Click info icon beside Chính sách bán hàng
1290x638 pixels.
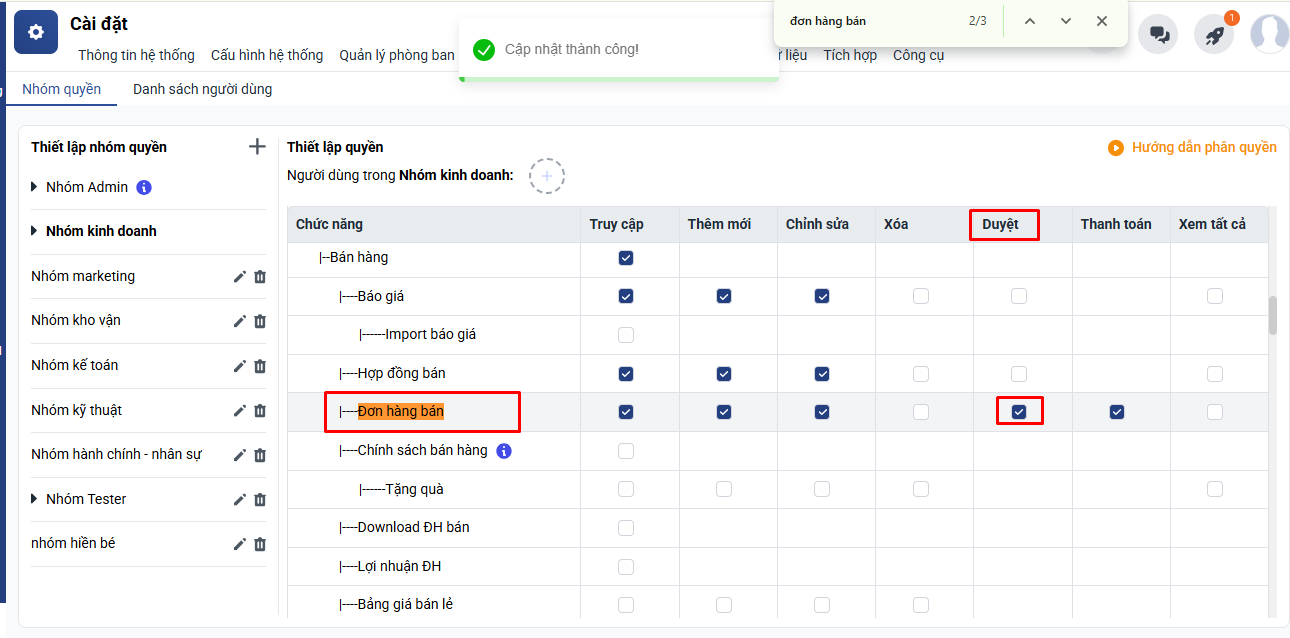(504, 451)
